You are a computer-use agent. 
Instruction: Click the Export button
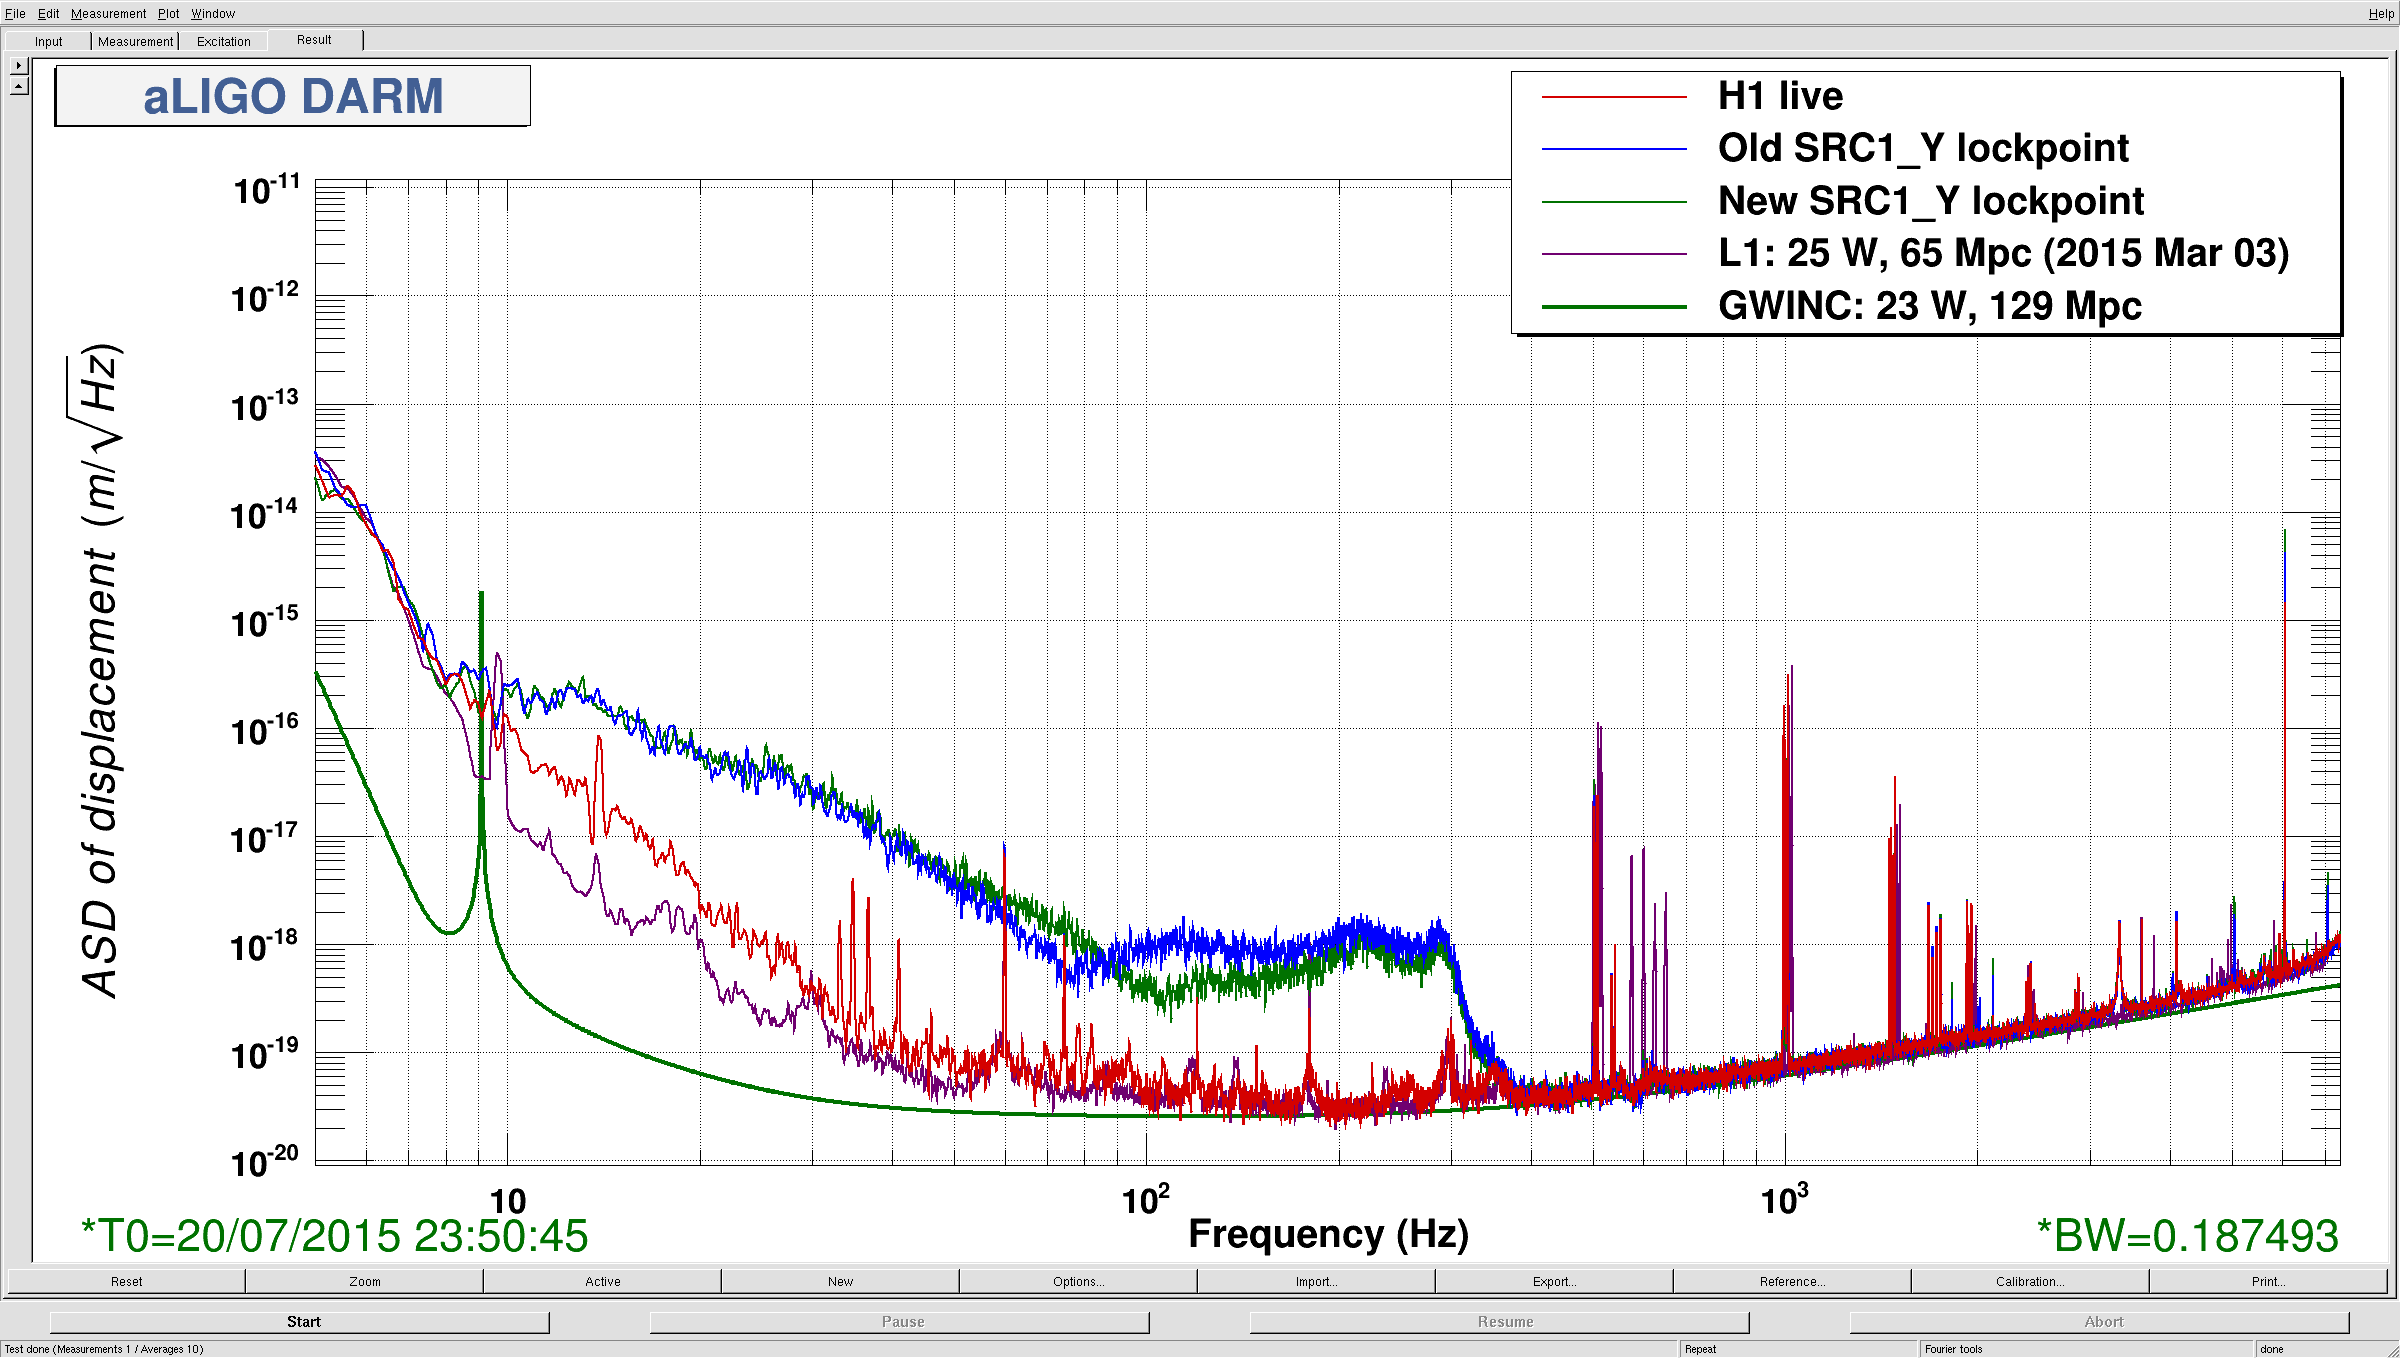tap(1554, 1281)
